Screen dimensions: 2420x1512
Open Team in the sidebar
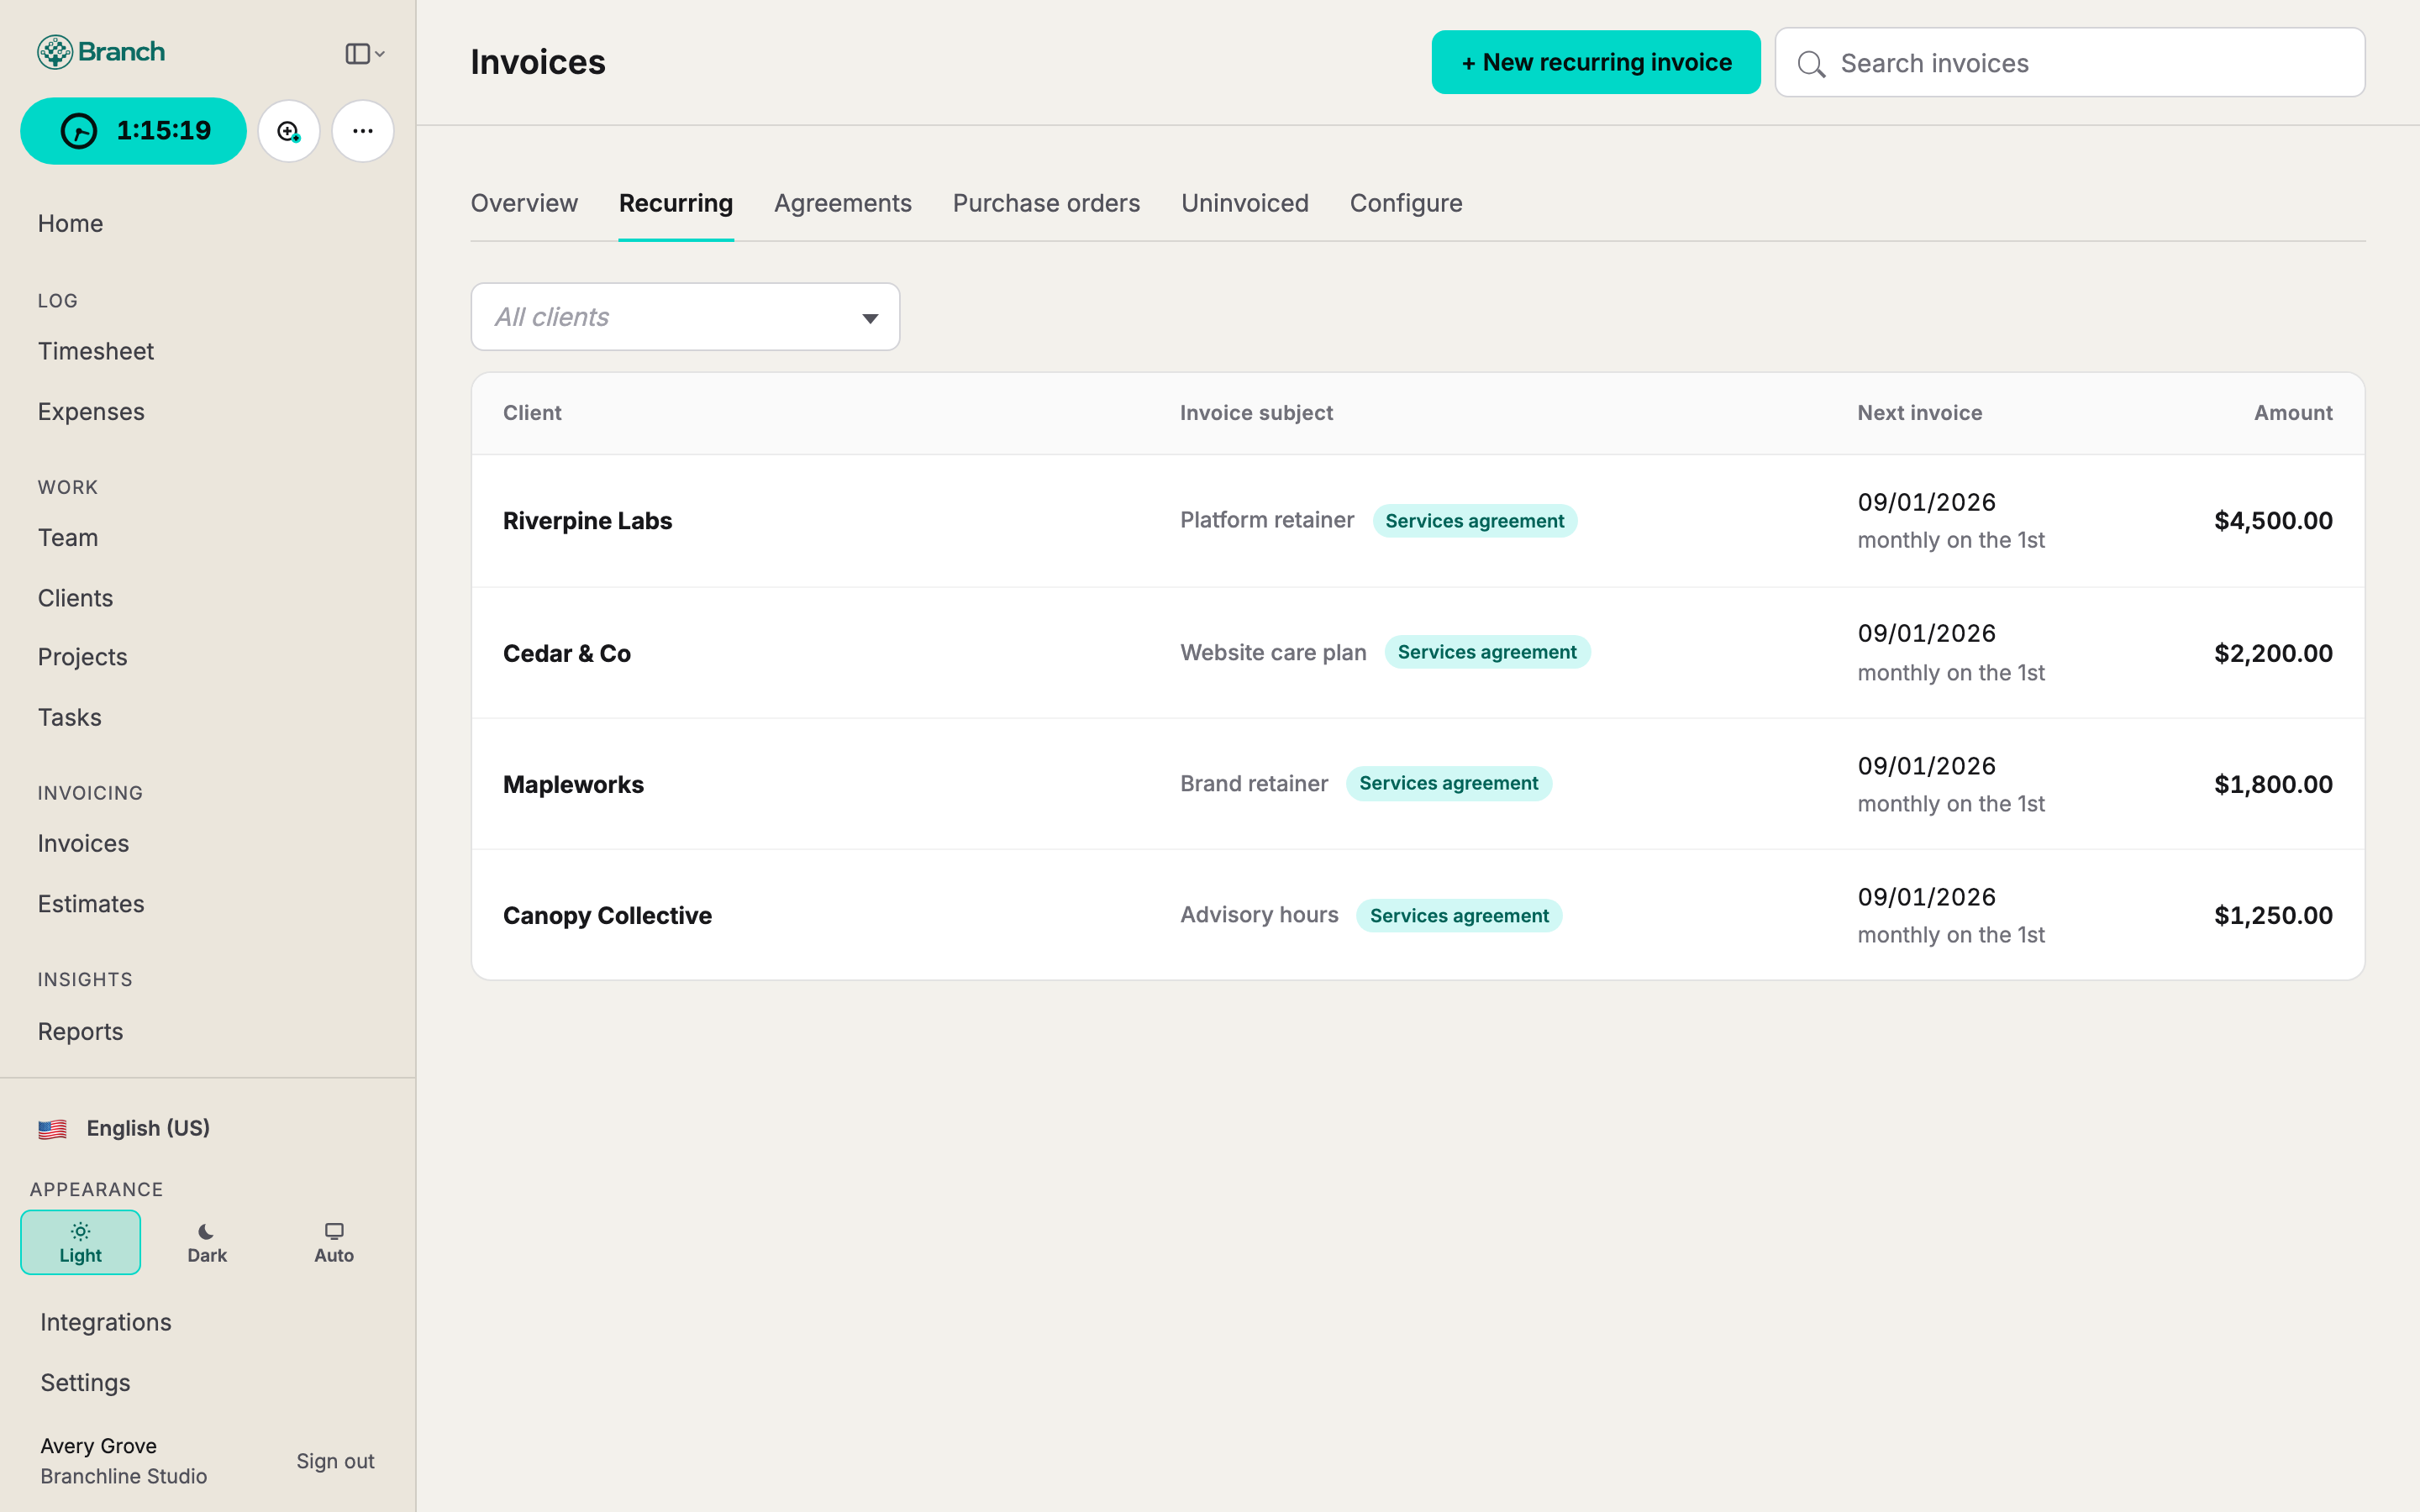pos(68,537)
